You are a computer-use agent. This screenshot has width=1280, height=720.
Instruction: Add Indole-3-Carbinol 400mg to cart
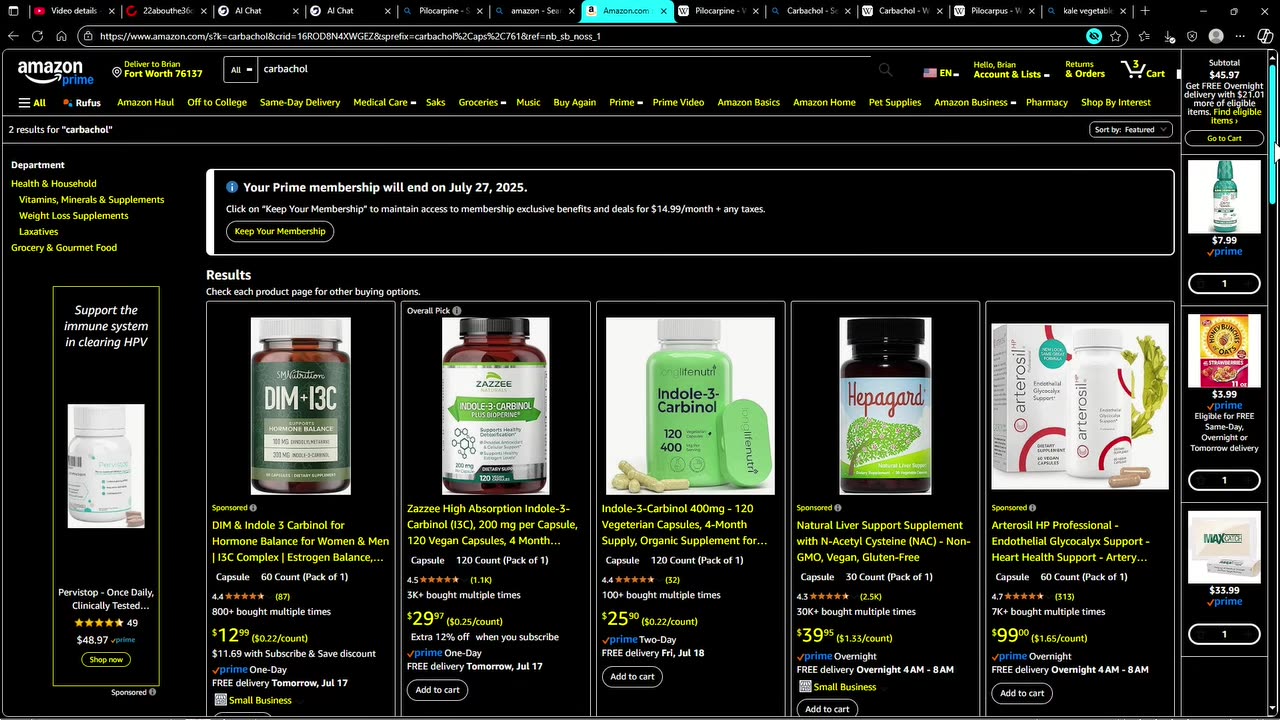coord(632,676)
